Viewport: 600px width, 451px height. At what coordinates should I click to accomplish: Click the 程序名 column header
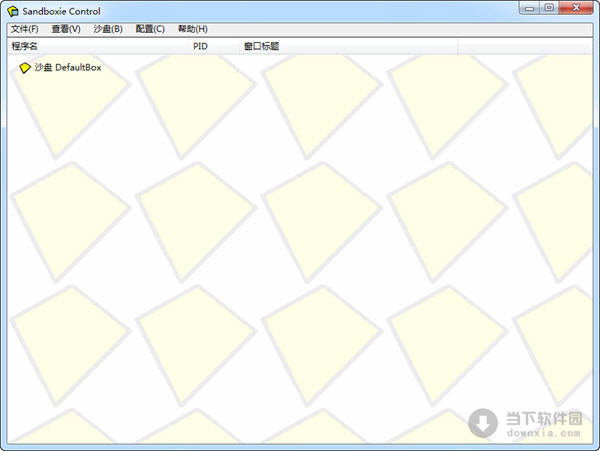pos(98,46)
